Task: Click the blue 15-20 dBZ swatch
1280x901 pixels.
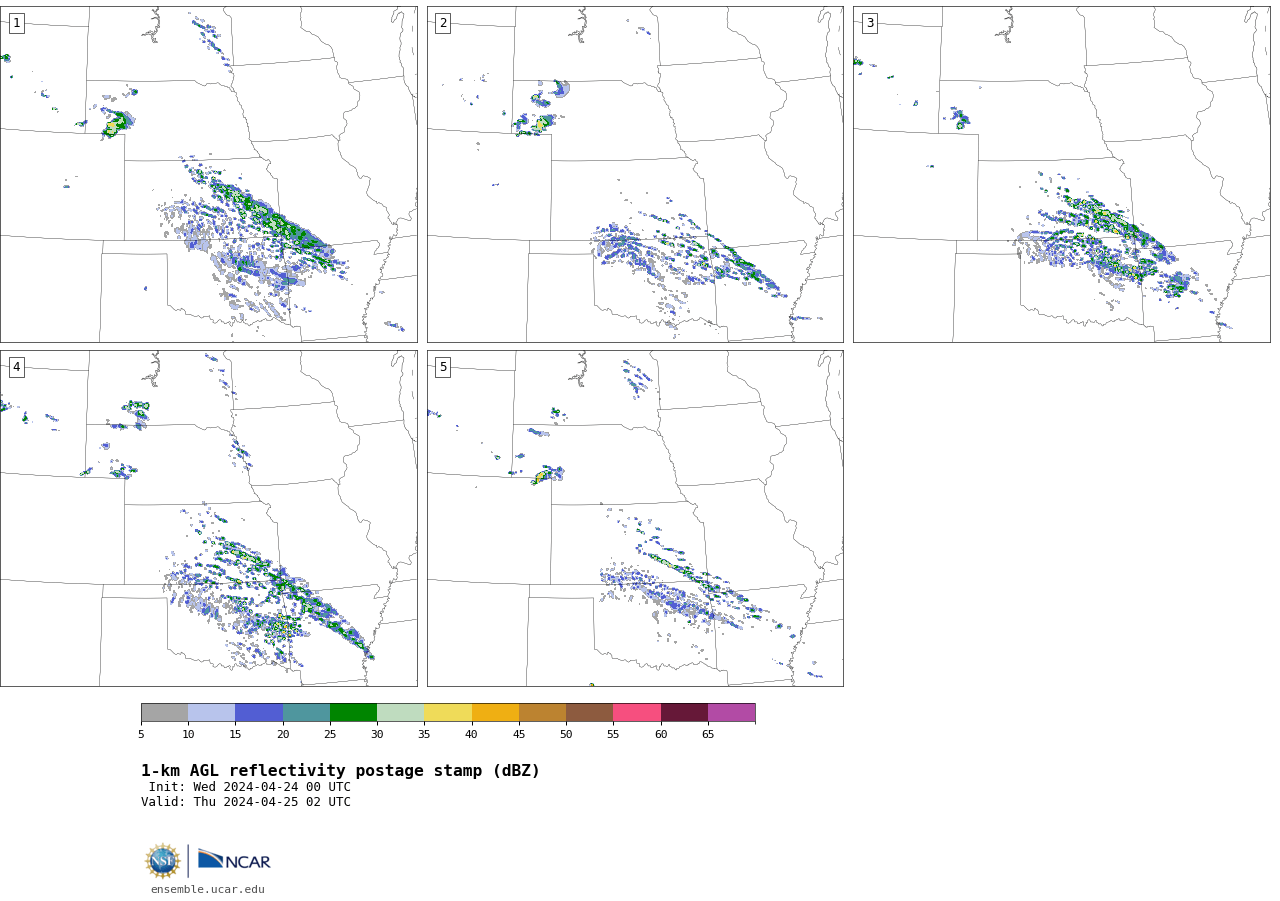Action: [x=259, y=712]
